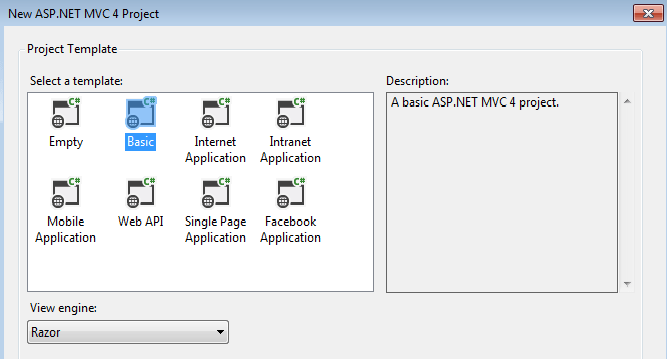Screen dimensions: 667x360
Task: Click the 'Facebook Application' label text
Action: point(291,229)
